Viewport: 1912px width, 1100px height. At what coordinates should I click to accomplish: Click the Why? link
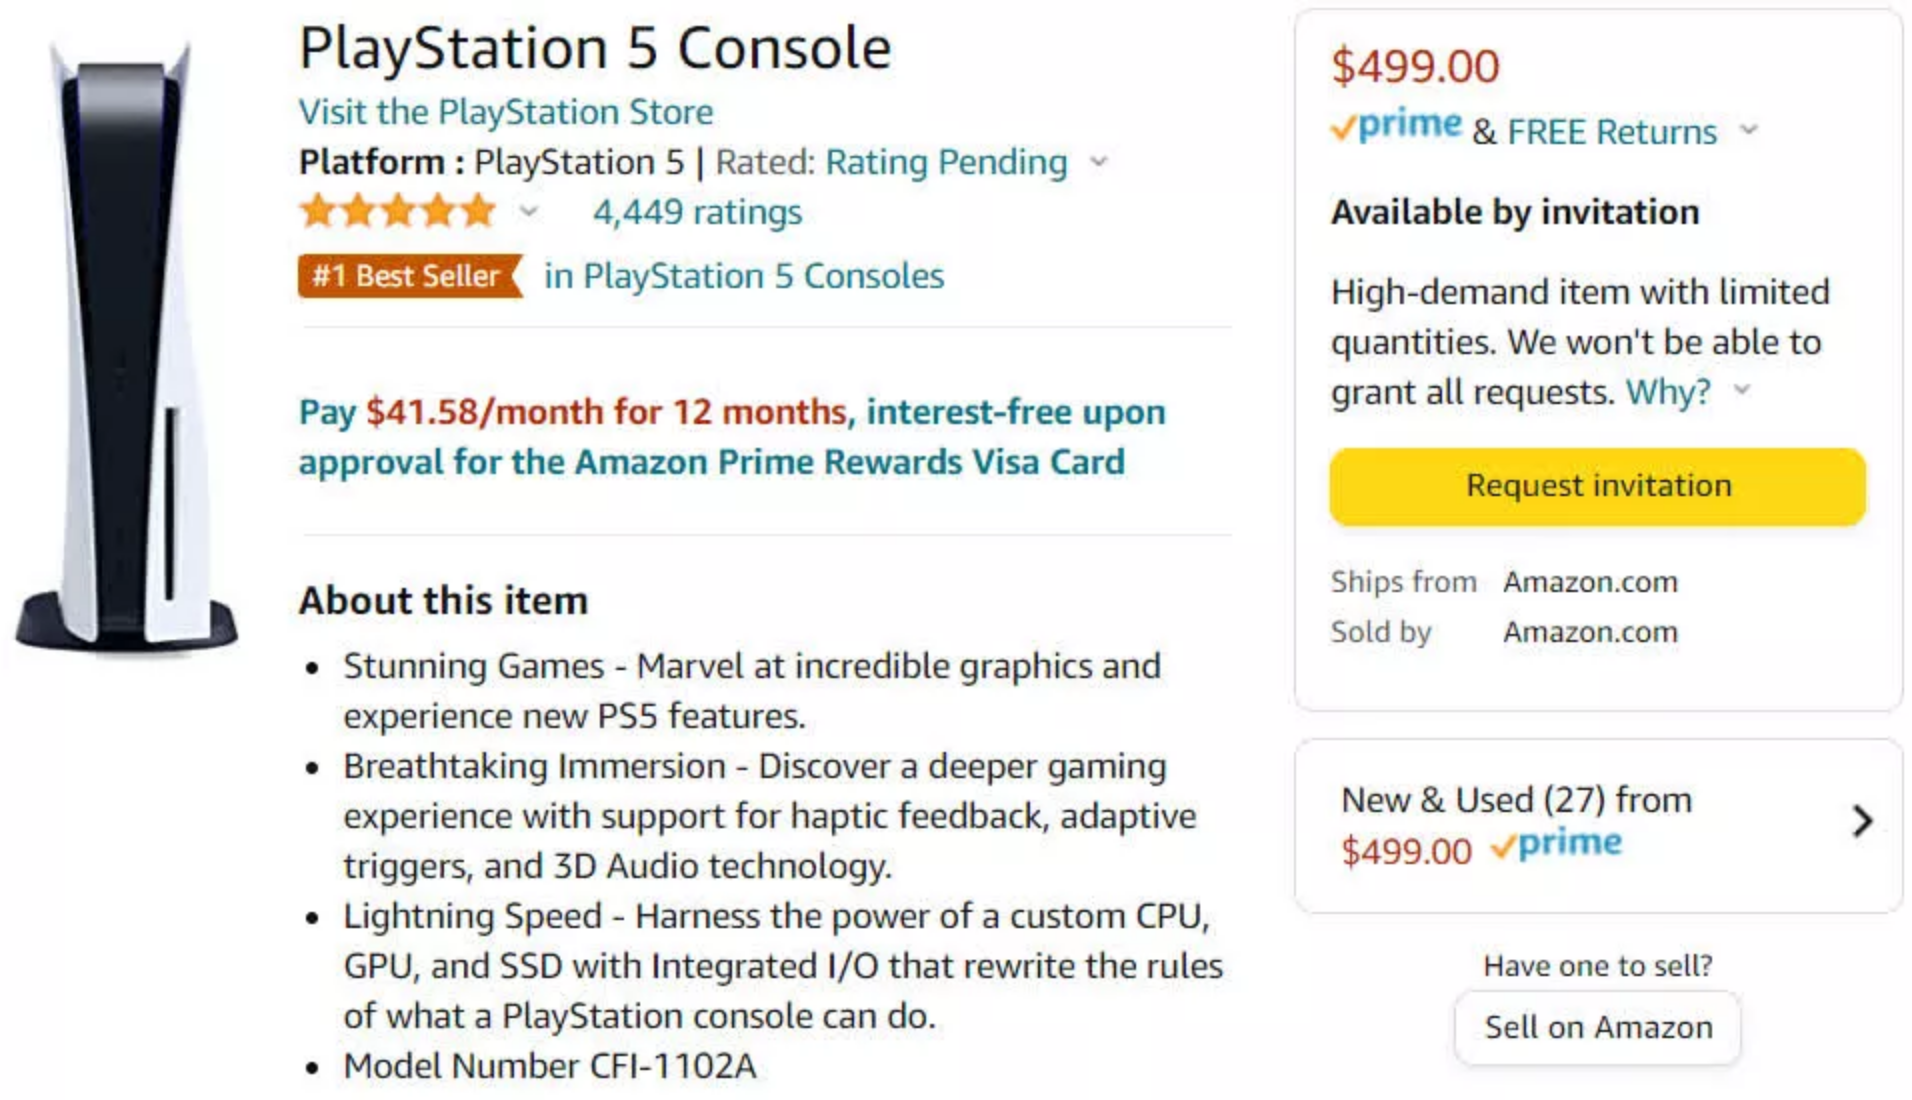coord(1668,392)
